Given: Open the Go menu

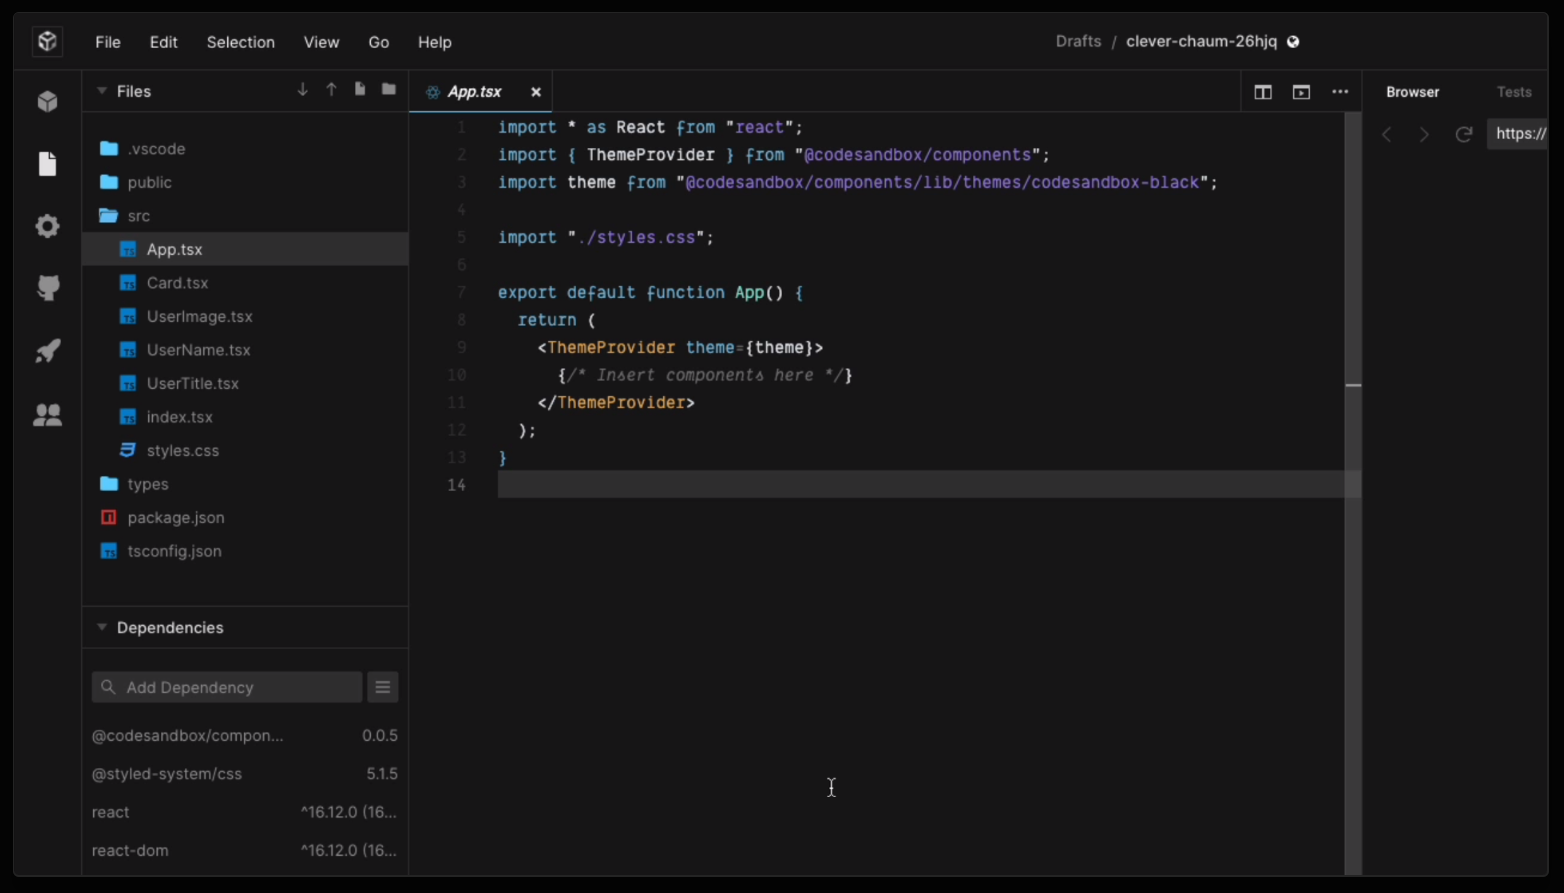Looking at the screenshot, I should point(379,42).
